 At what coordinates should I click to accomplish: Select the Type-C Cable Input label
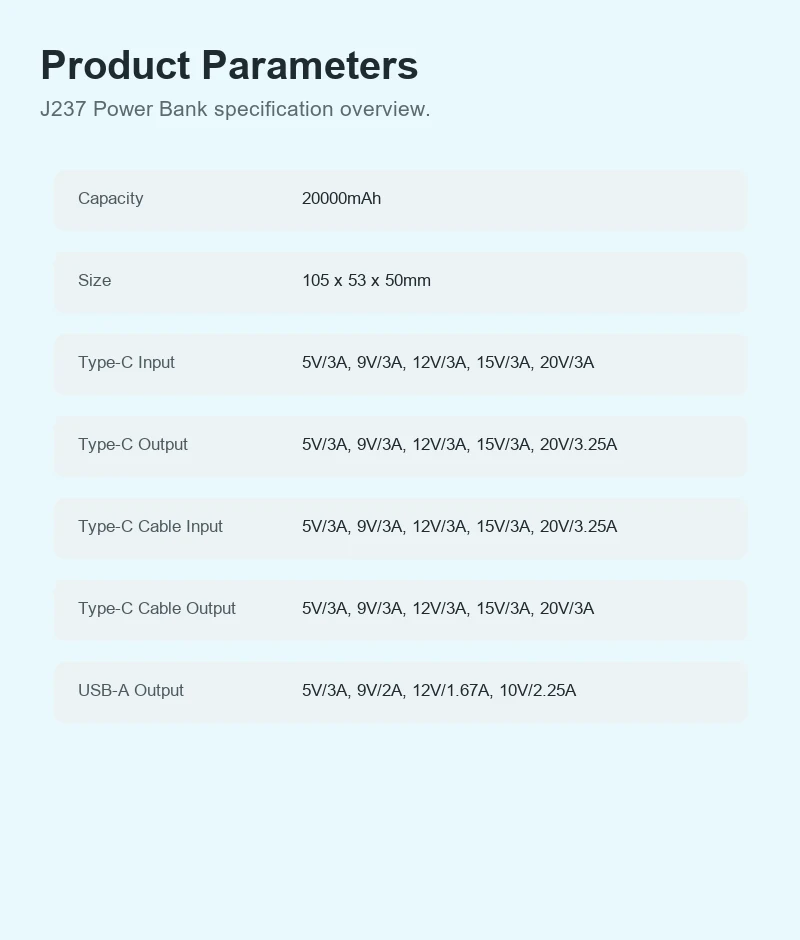(150, 526)
